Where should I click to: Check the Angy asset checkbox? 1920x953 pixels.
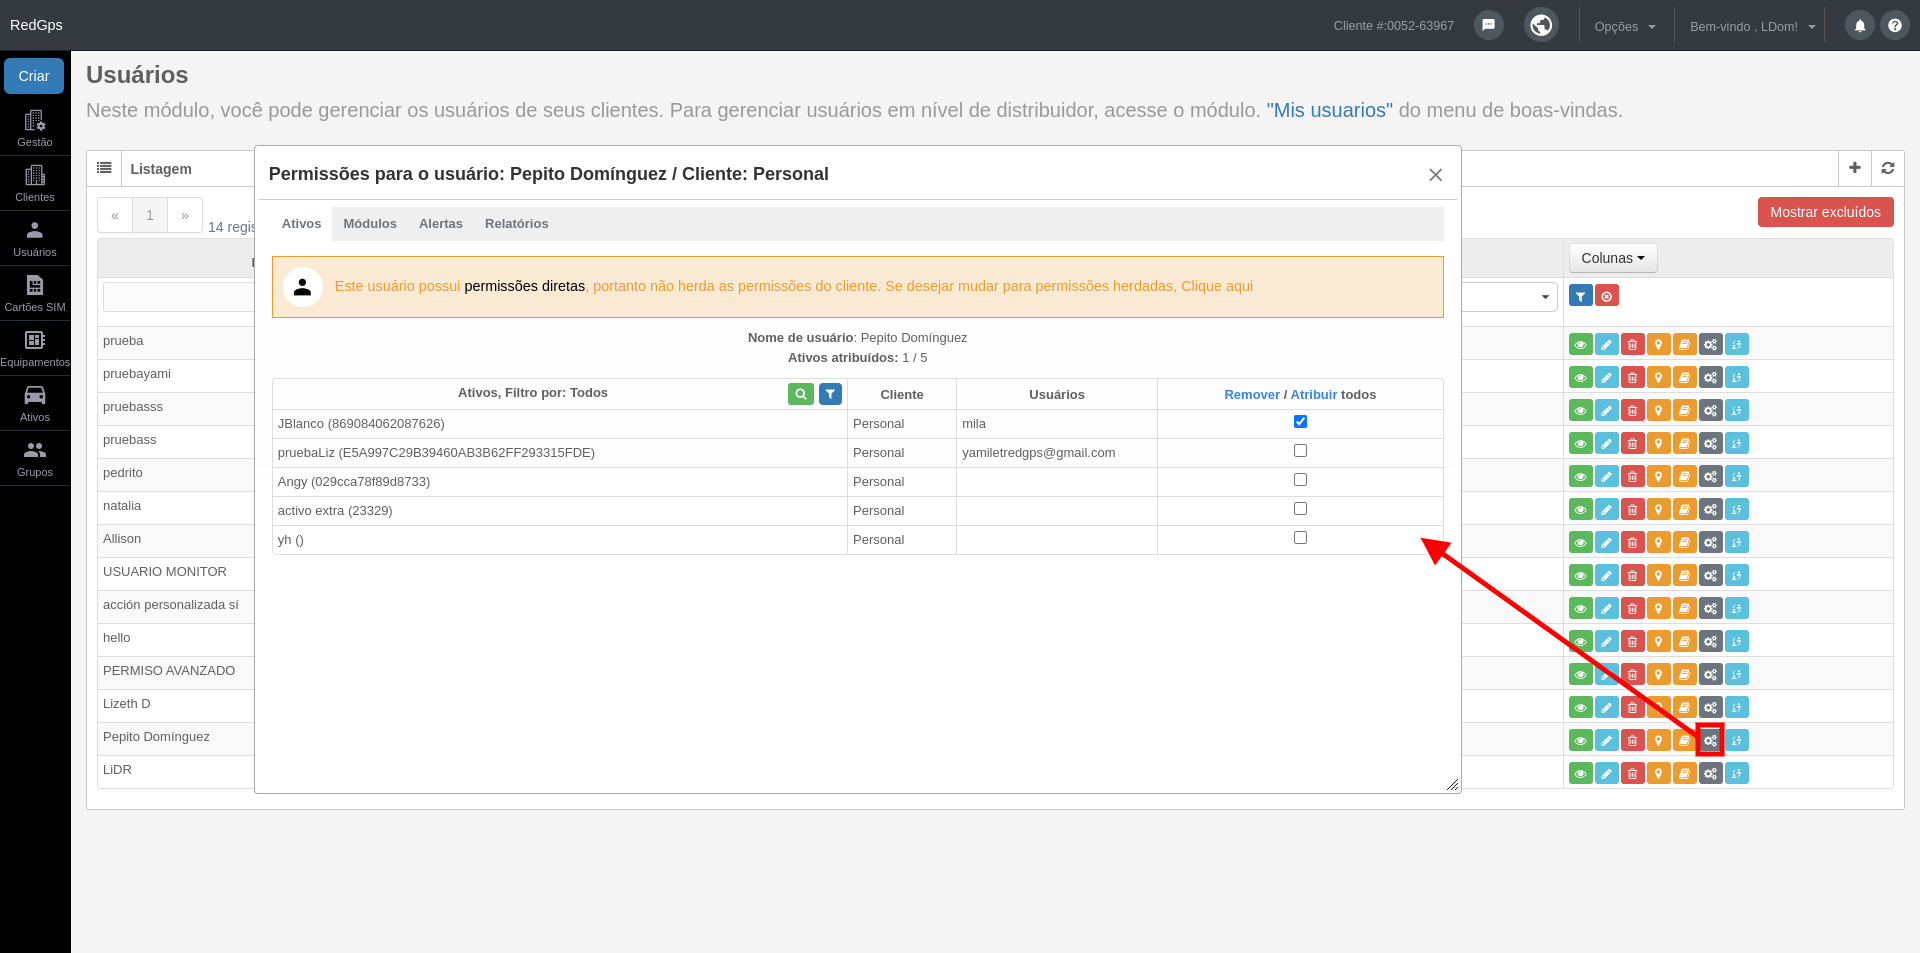[x=1300, y=480]
